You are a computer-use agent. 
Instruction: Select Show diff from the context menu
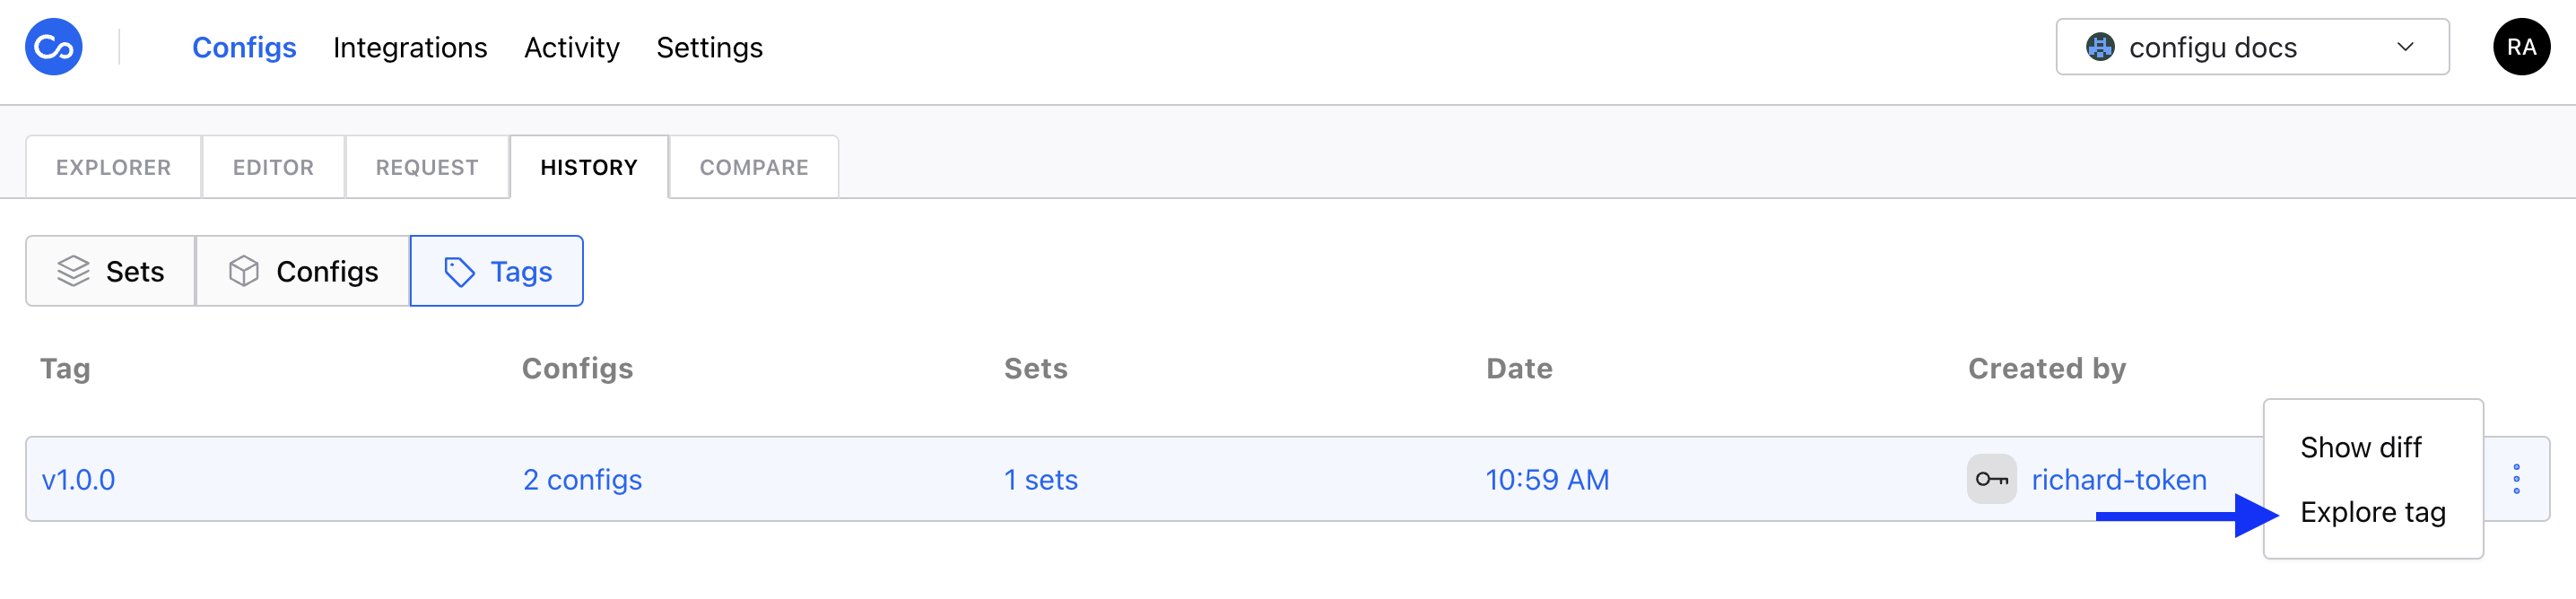[2360, 447]
